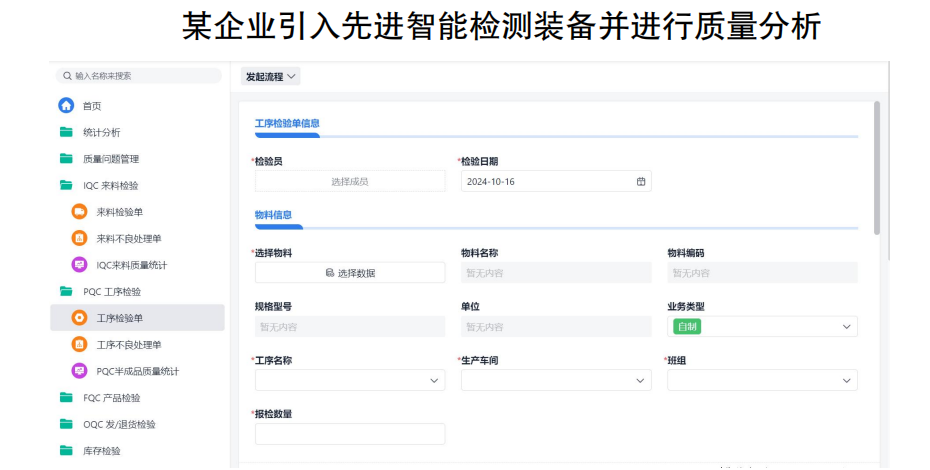Click the 报检数量 input field
Screen dimensions: 930x470
pos(349,433)
